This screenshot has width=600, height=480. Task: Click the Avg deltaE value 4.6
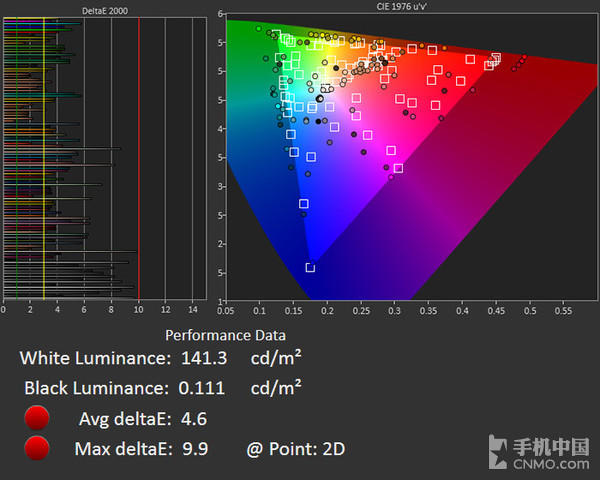194,419
